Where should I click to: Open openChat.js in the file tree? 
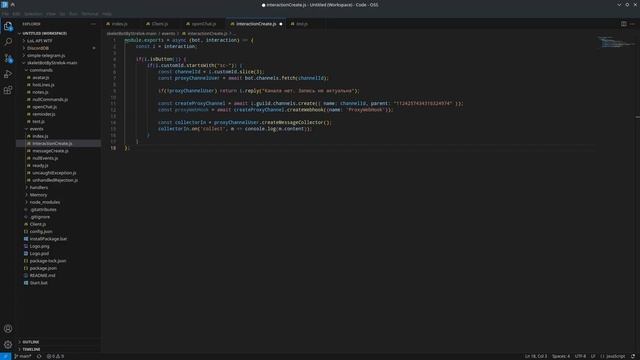44,107
